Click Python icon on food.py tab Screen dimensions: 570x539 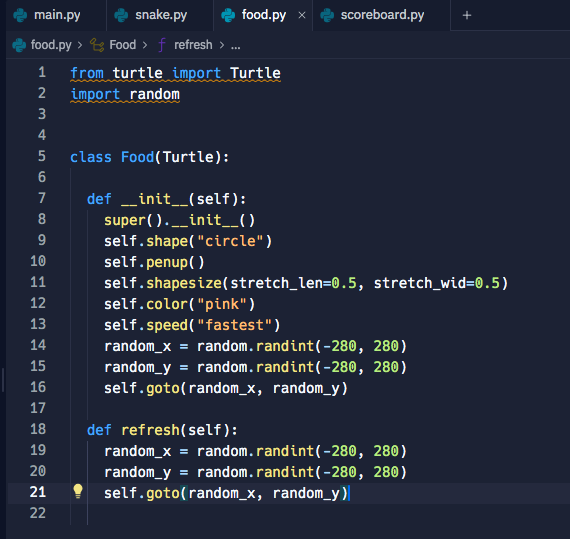tap(228, 15)
